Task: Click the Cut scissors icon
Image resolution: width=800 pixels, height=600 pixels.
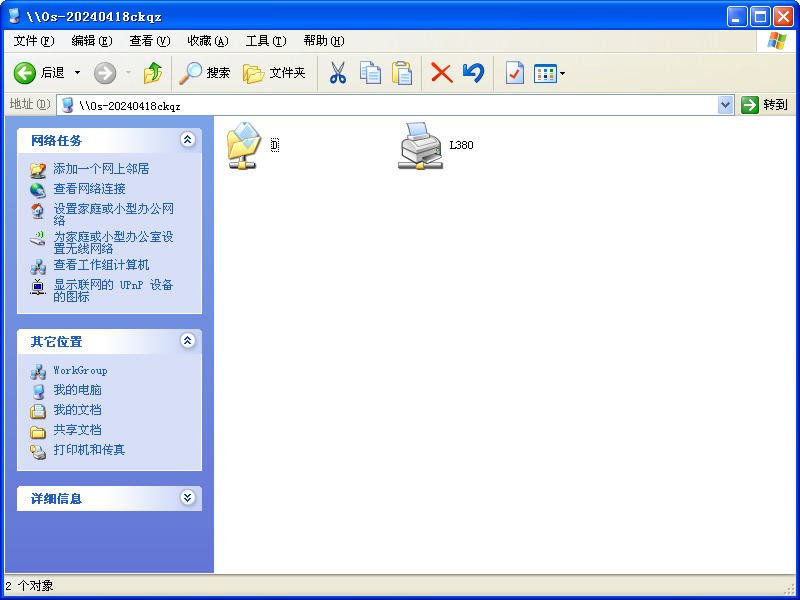Action: tap(338, 73)
